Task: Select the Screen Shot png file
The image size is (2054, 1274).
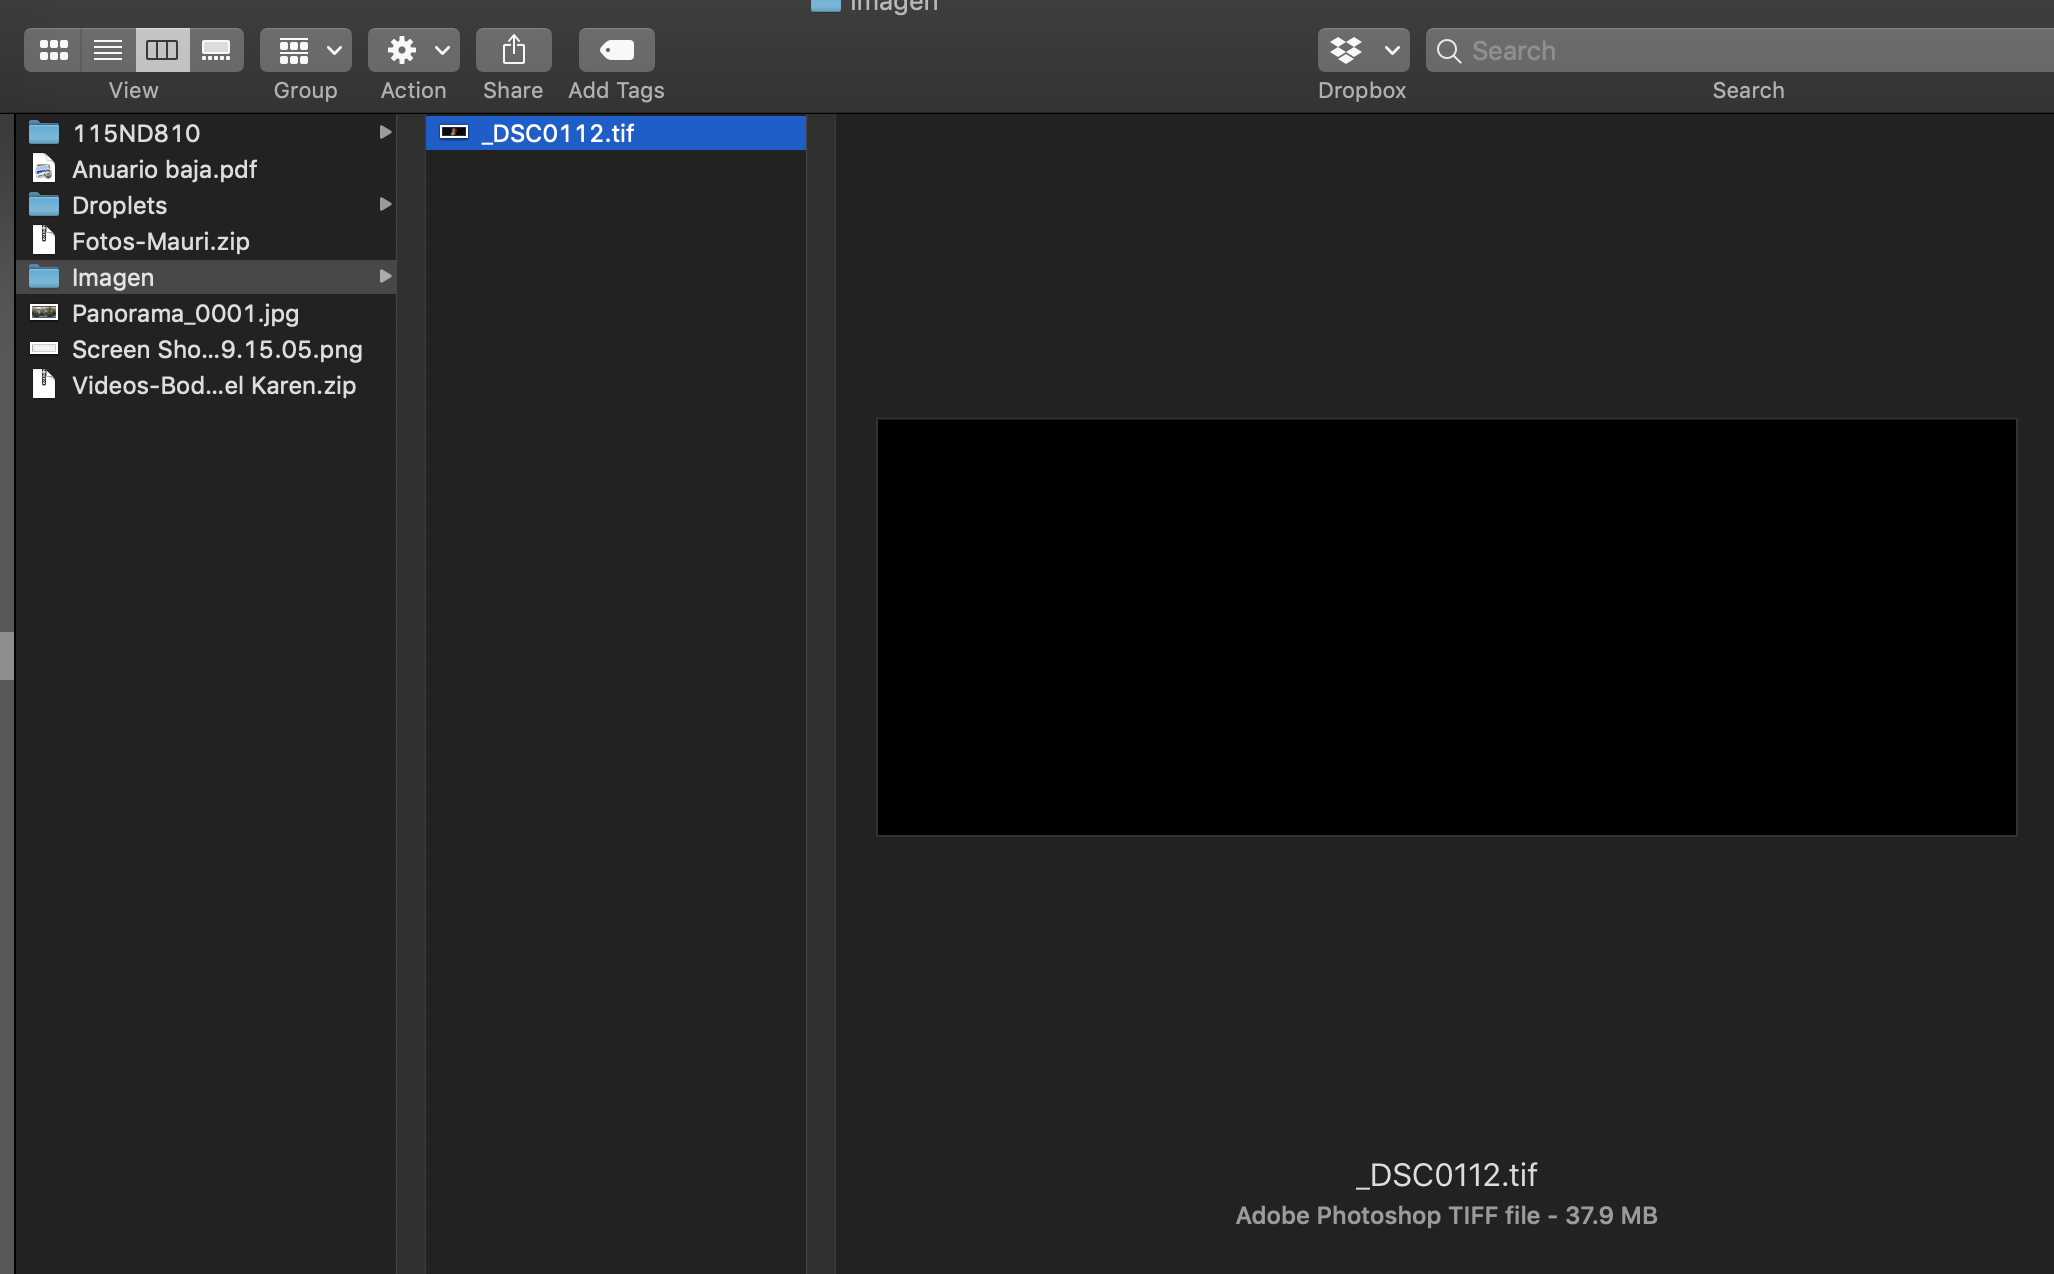Action: click(x=216, y=349)
